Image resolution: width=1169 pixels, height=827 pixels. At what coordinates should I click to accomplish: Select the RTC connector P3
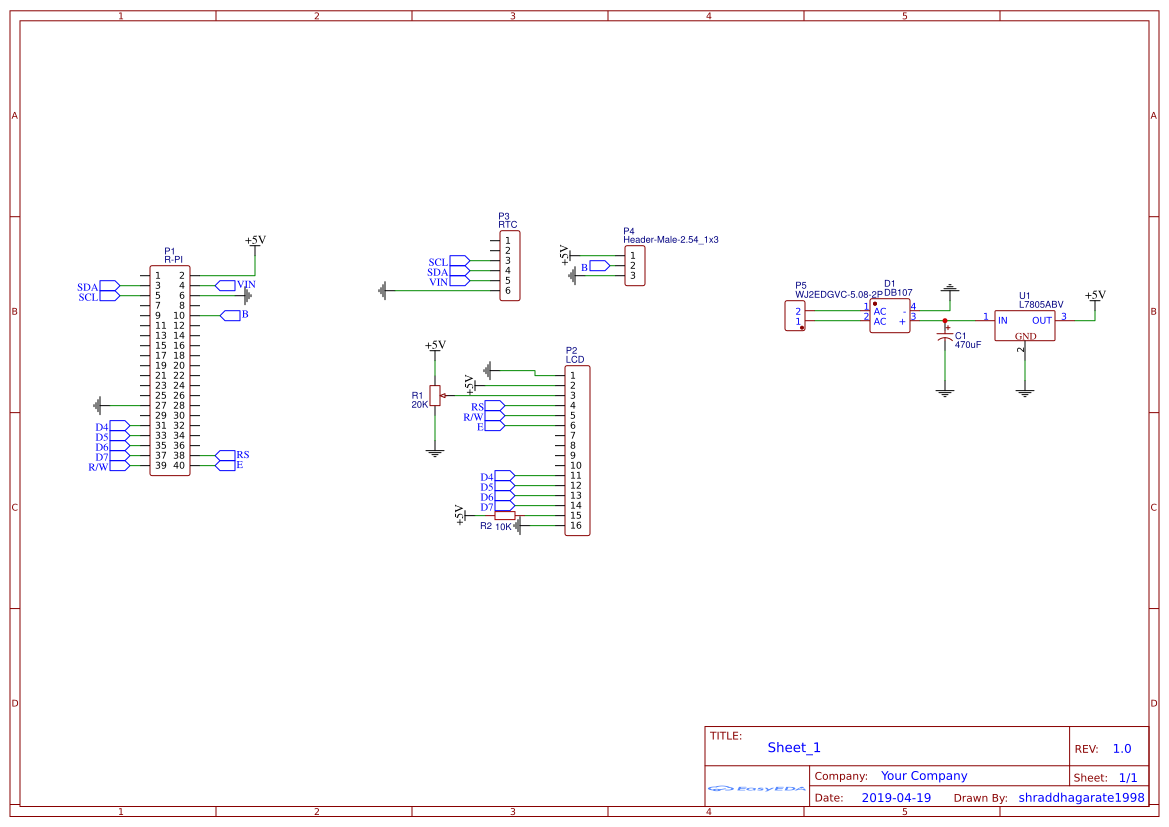tap(508, 265)
